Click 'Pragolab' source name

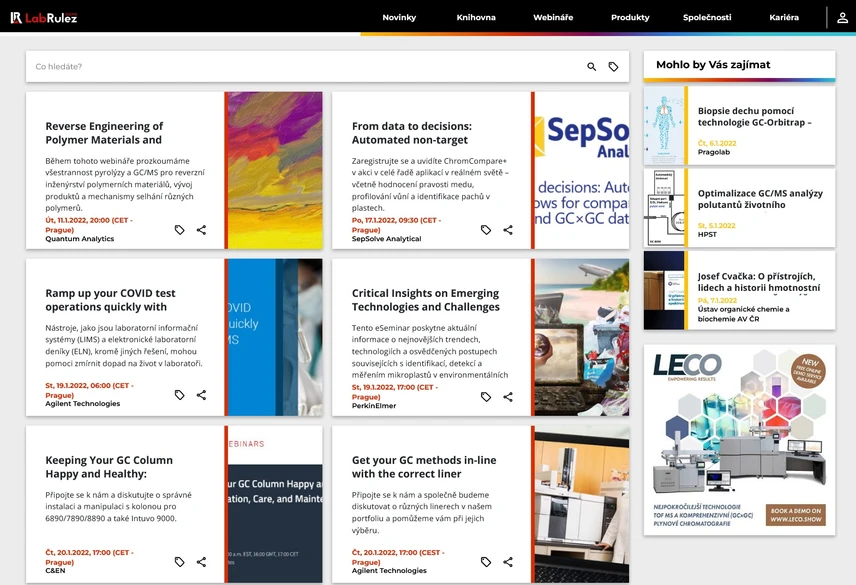pyautogui.click(x=714, y=152)
